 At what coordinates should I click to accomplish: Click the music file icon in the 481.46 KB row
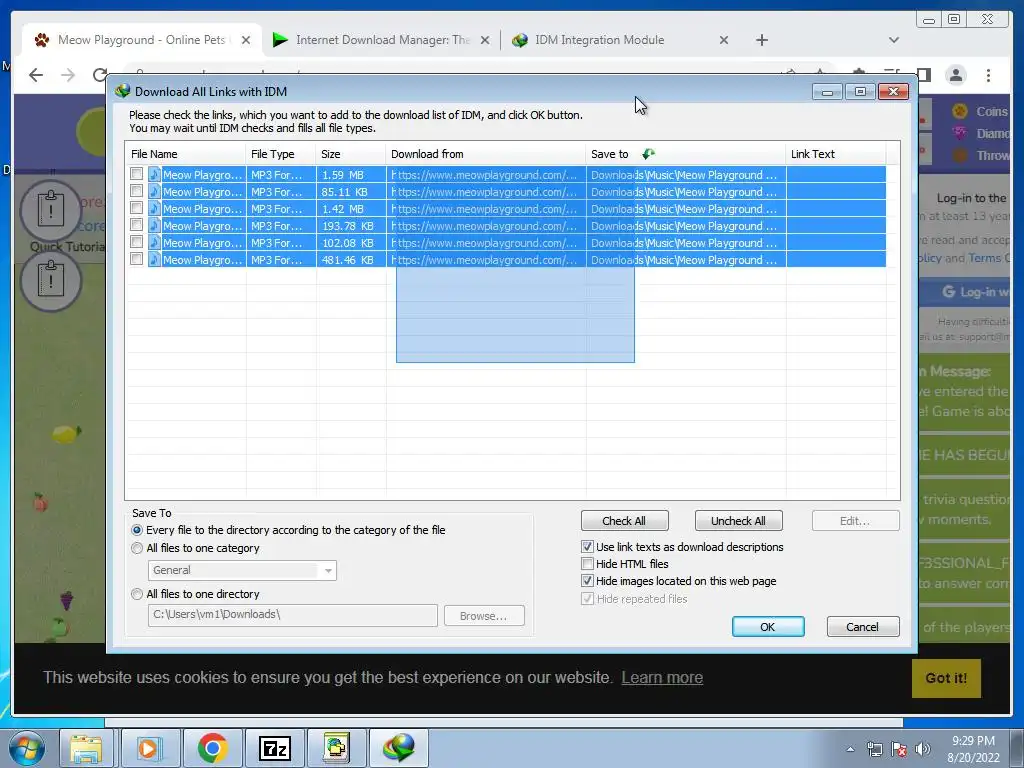(x=155, y=259)
